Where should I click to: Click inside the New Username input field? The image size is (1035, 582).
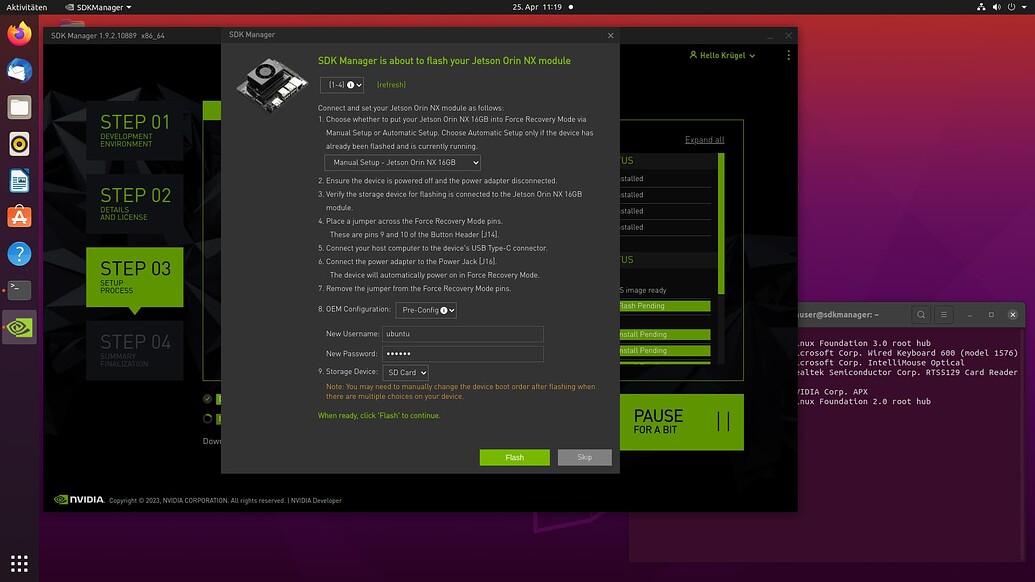click(462, 333)
